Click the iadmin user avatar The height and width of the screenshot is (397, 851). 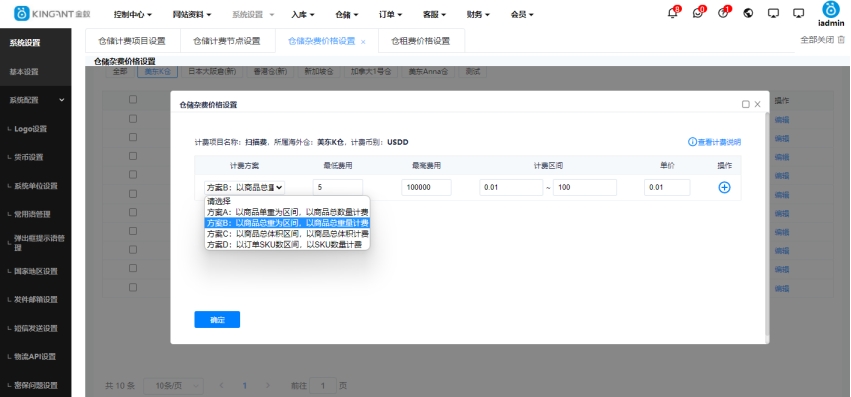coord(830,9)
